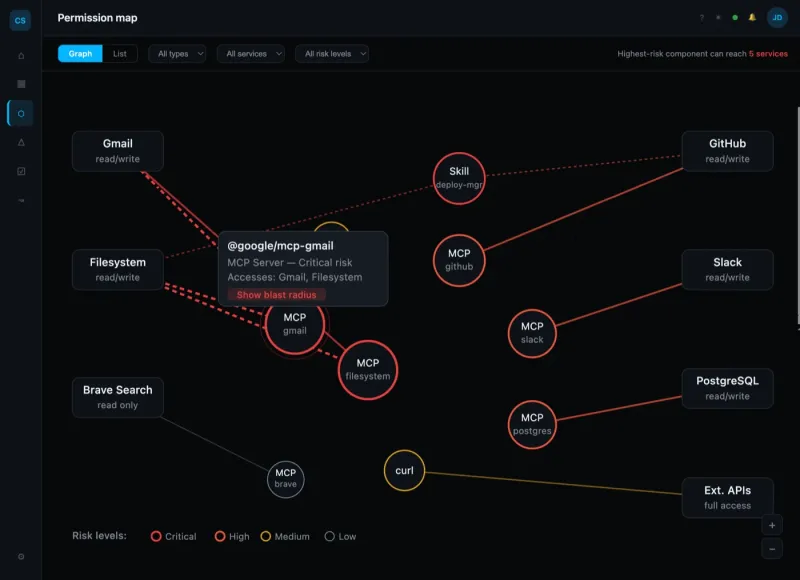Select the MCP github node

click(459, 260)
